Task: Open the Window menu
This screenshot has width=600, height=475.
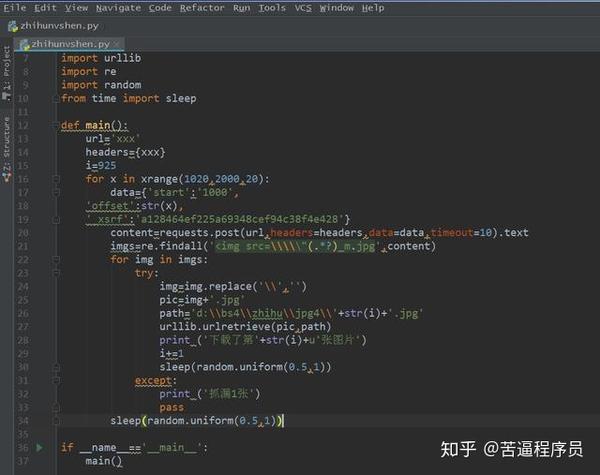Action: point(336,8)
